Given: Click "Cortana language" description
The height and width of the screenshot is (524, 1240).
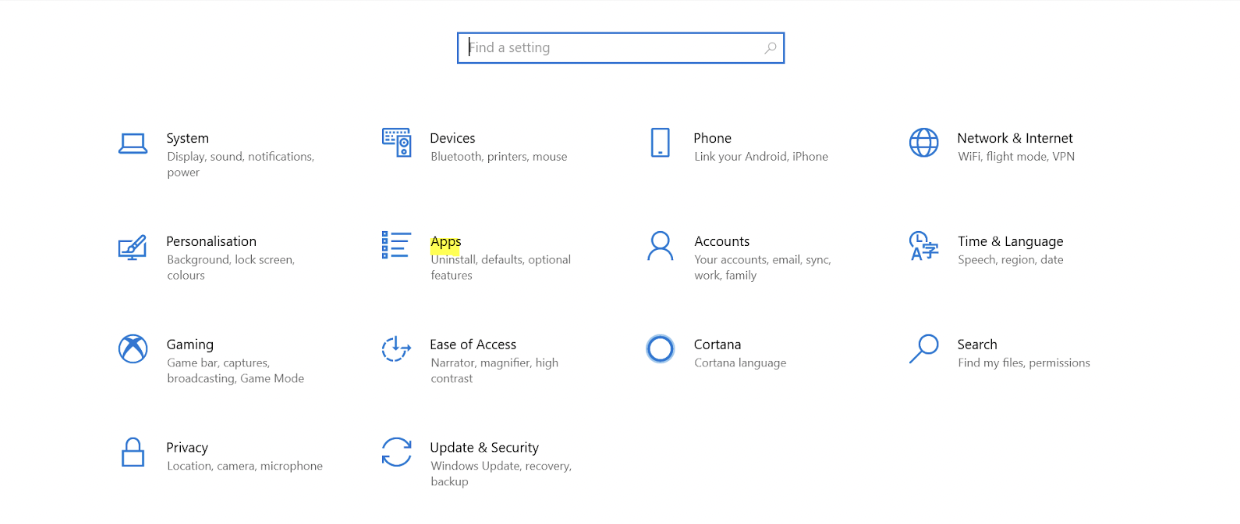Looking at the screenshot, I should tap(740, 363).
